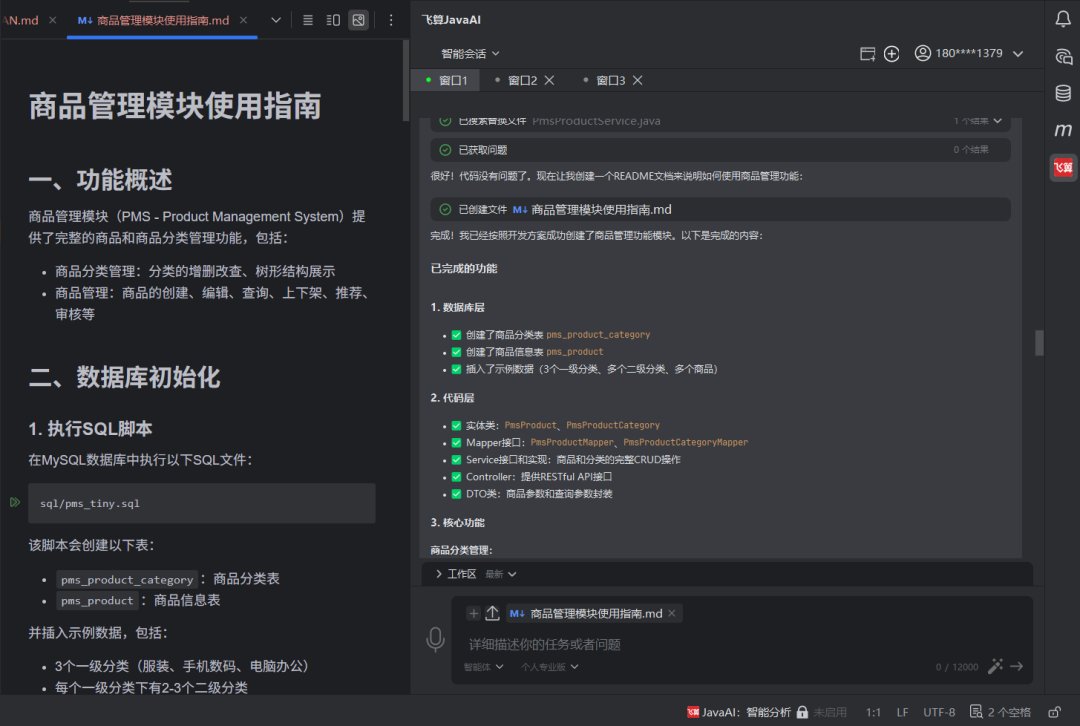Toggle checkbox for Controller item
Screen dimensions: 1080x726
tap(456, 477)
